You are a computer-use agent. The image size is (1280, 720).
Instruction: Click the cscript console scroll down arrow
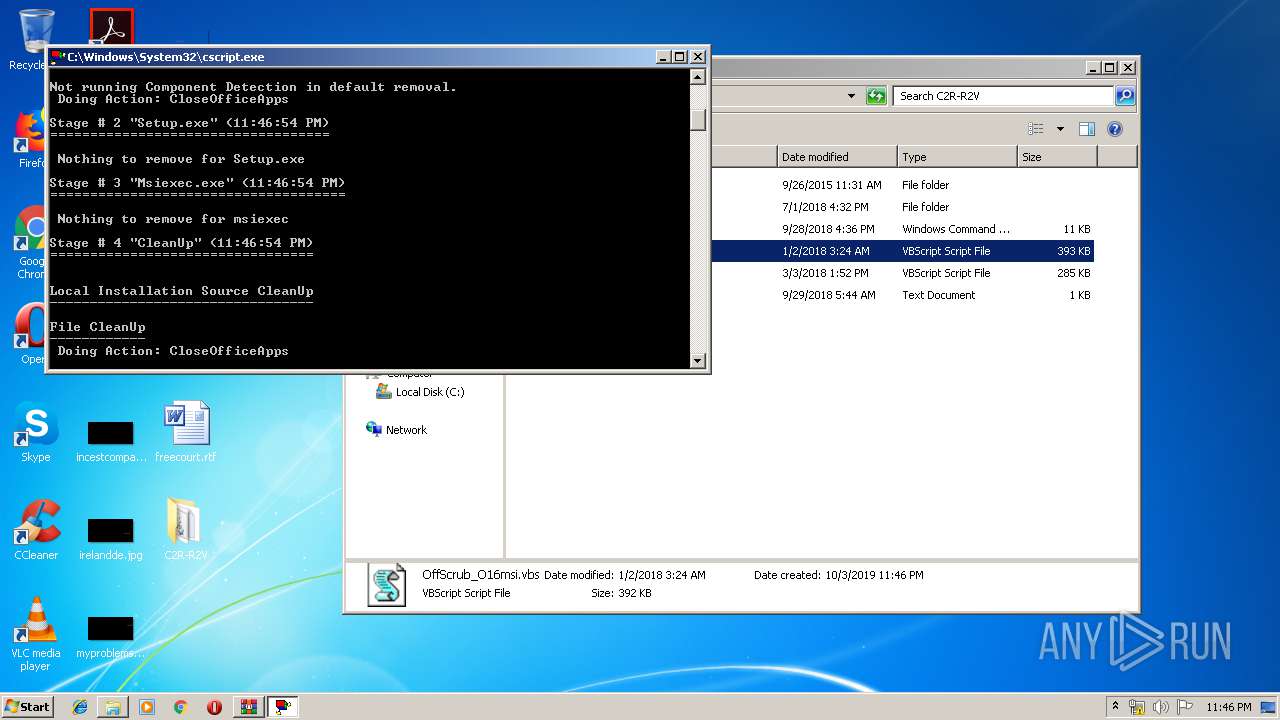698,360
